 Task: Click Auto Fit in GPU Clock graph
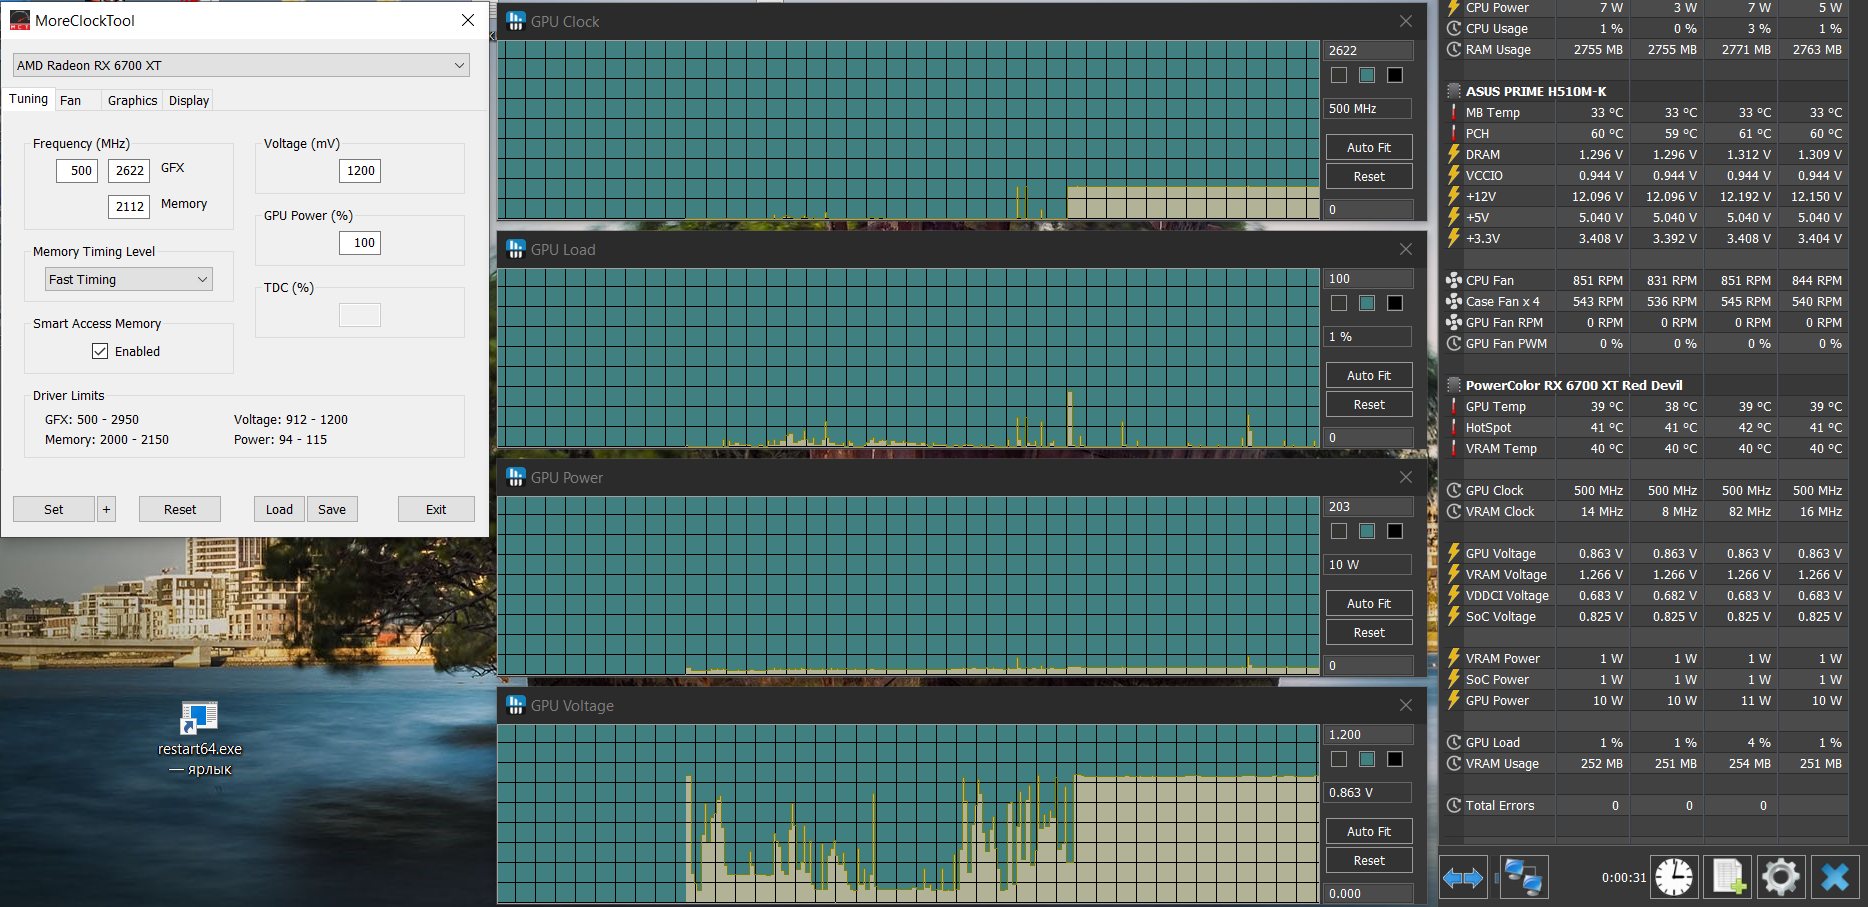tap(1369, 147)
